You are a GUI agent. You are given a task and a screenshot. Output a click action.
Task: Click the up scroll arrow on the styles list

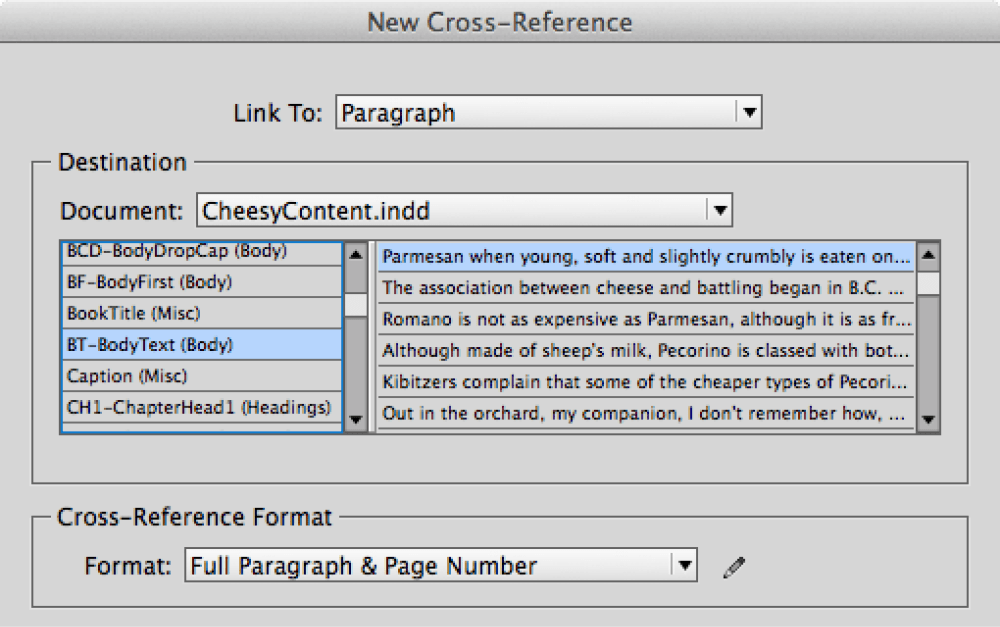click(356, 253)
